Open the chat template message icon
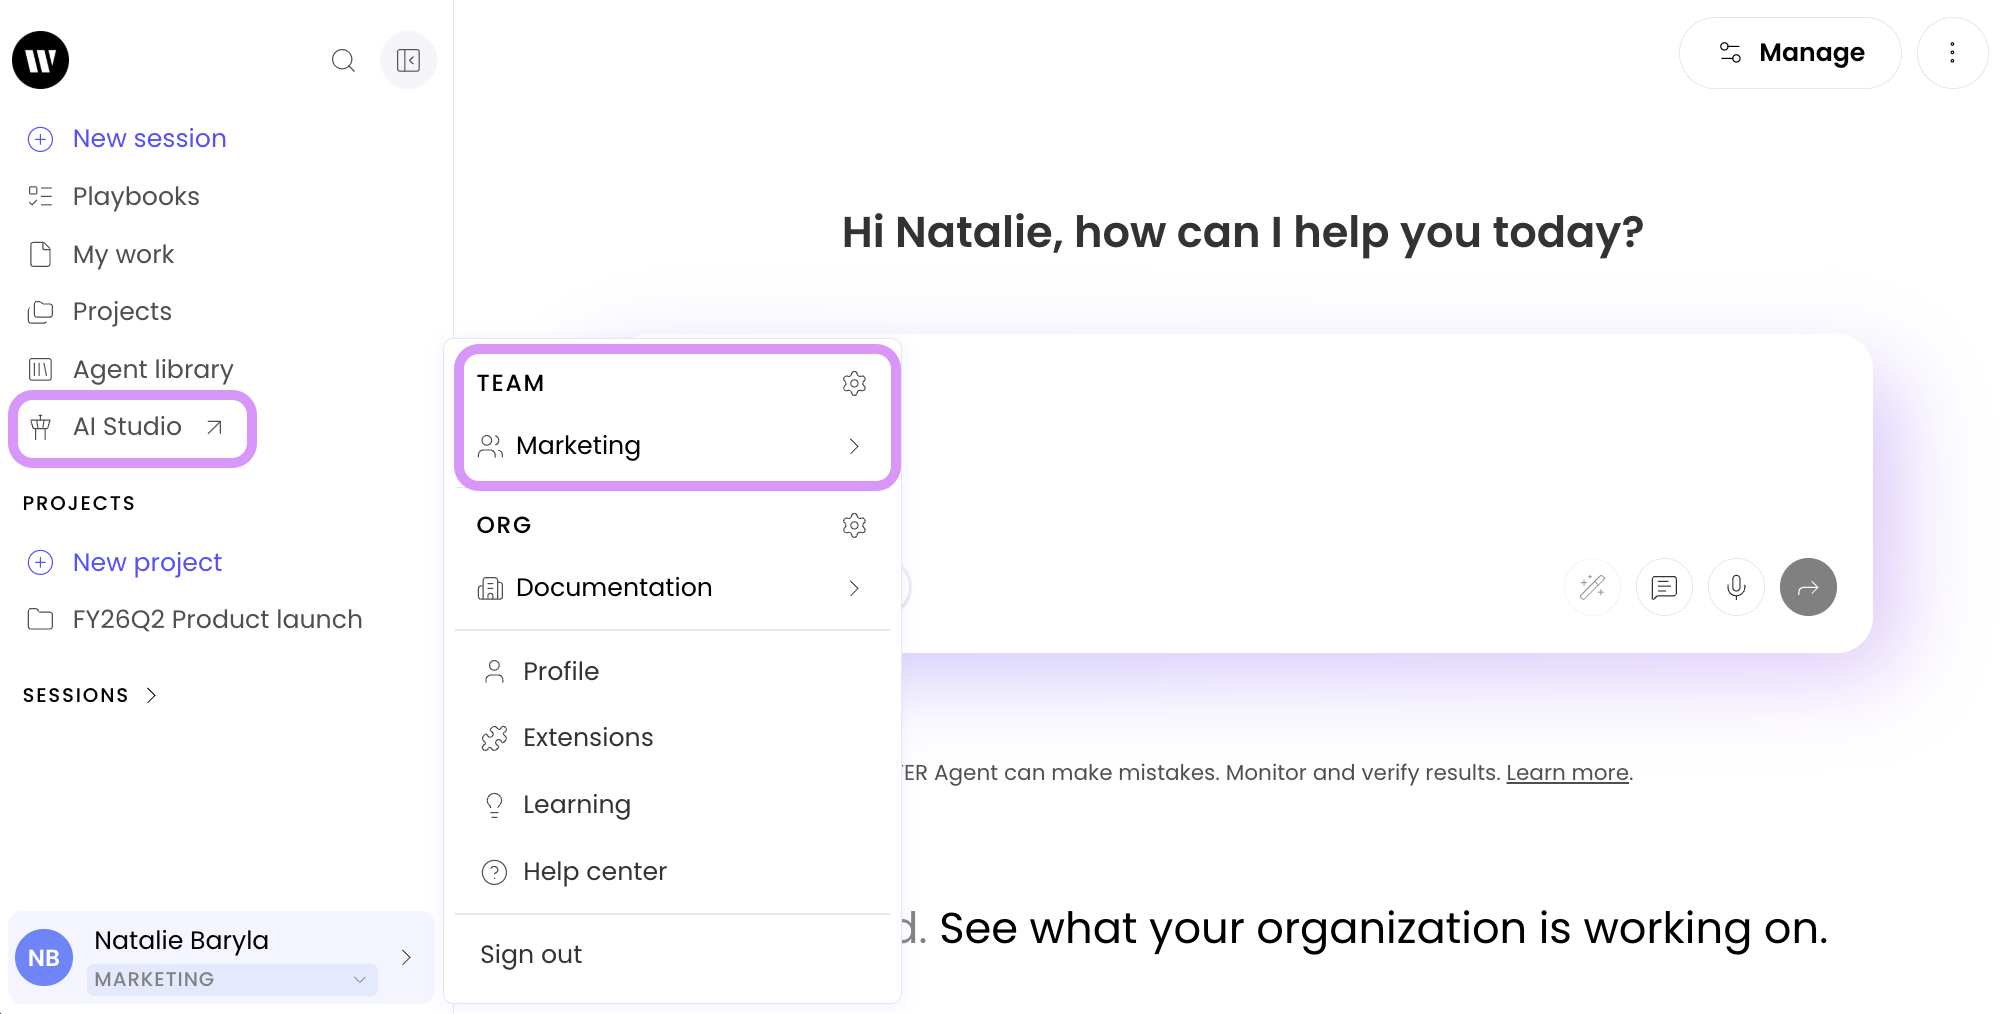 click(x=1664, y=587)
